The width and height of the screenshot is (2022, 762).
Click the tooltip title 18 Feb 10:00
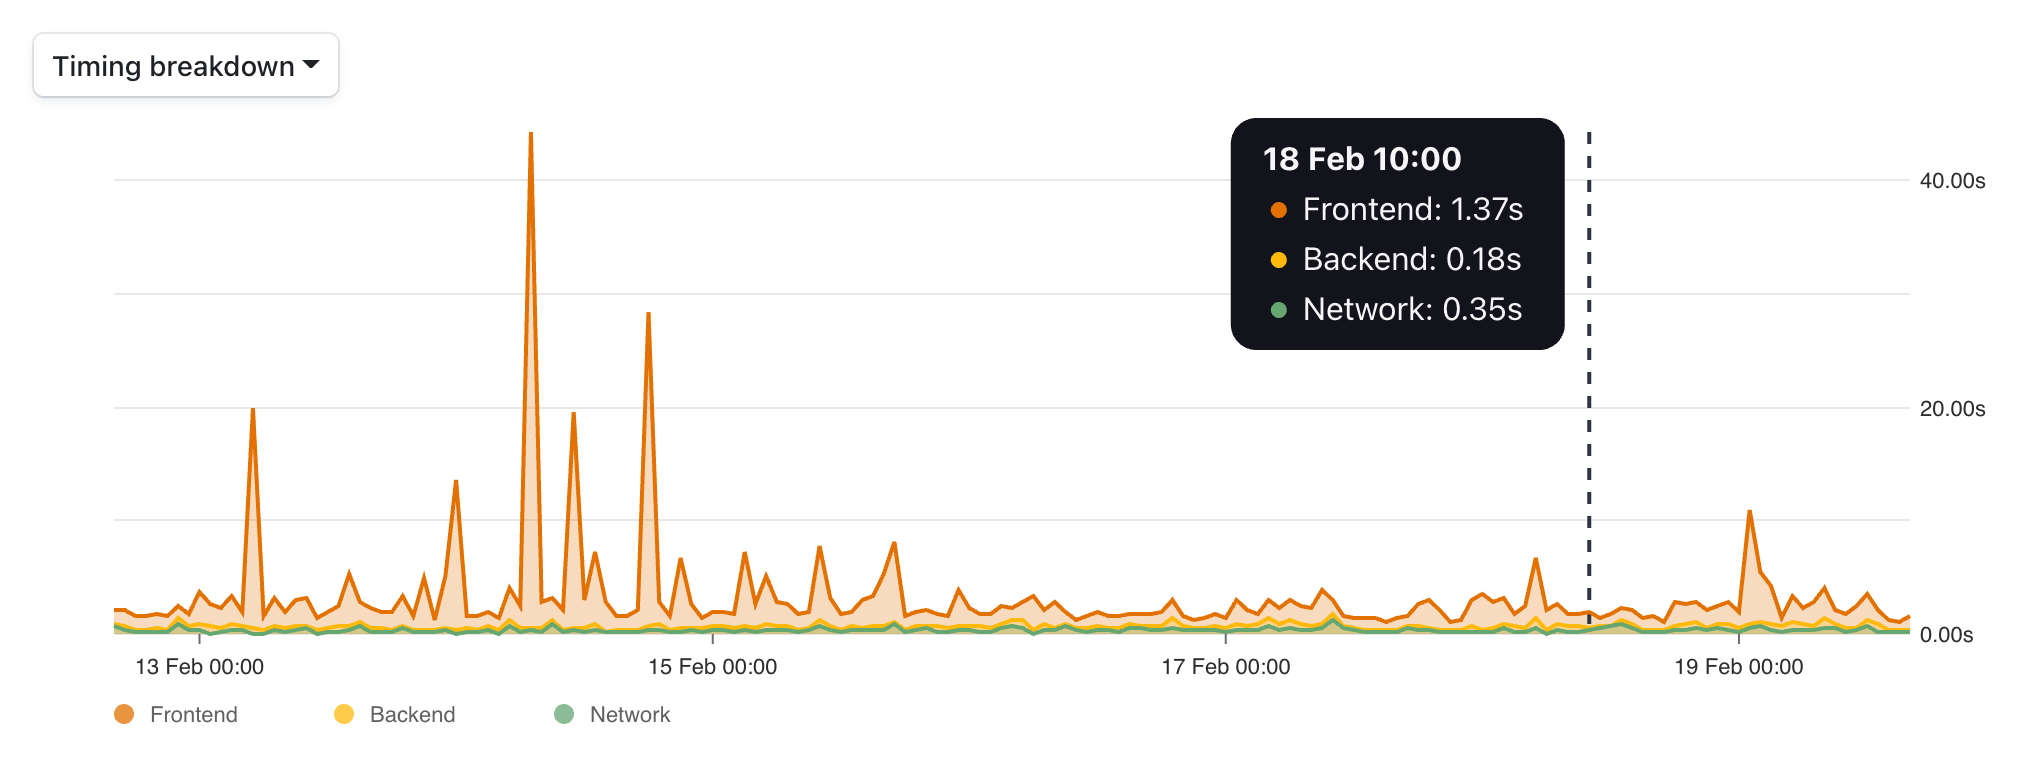[1362, 159]
